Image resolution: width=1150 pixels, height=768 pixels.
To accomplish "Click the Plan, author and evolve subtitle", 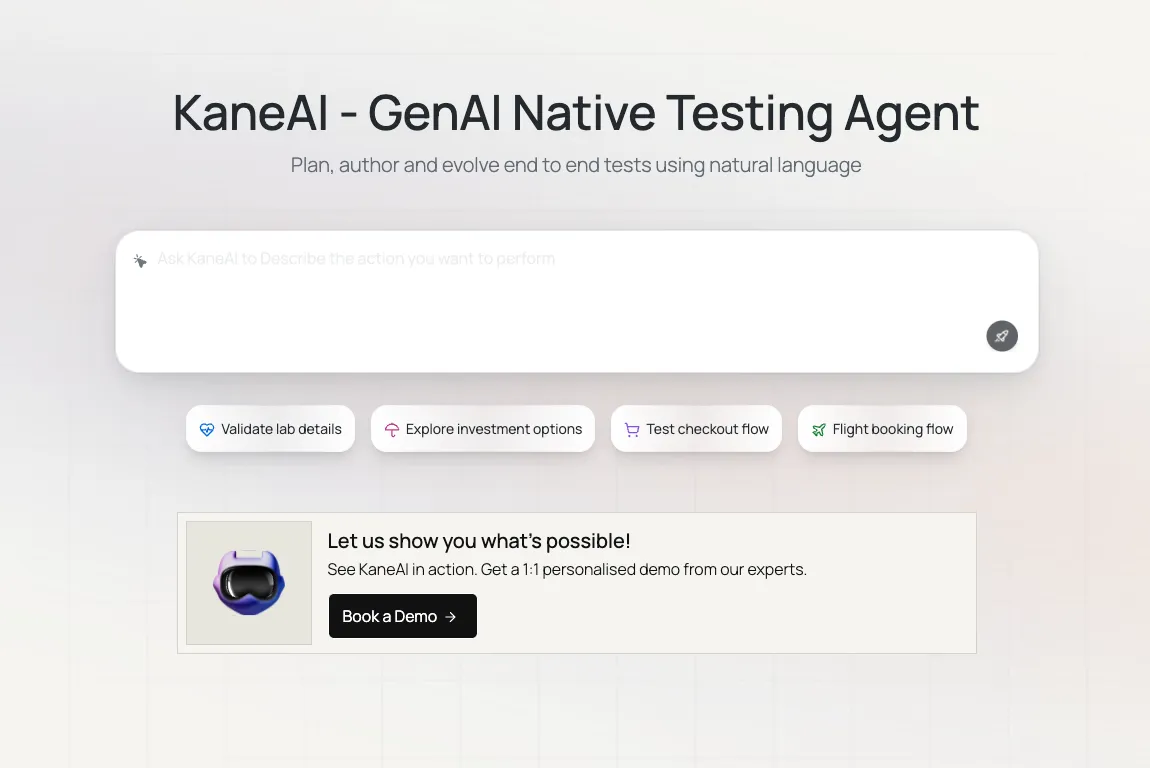I will coord(576,165).
